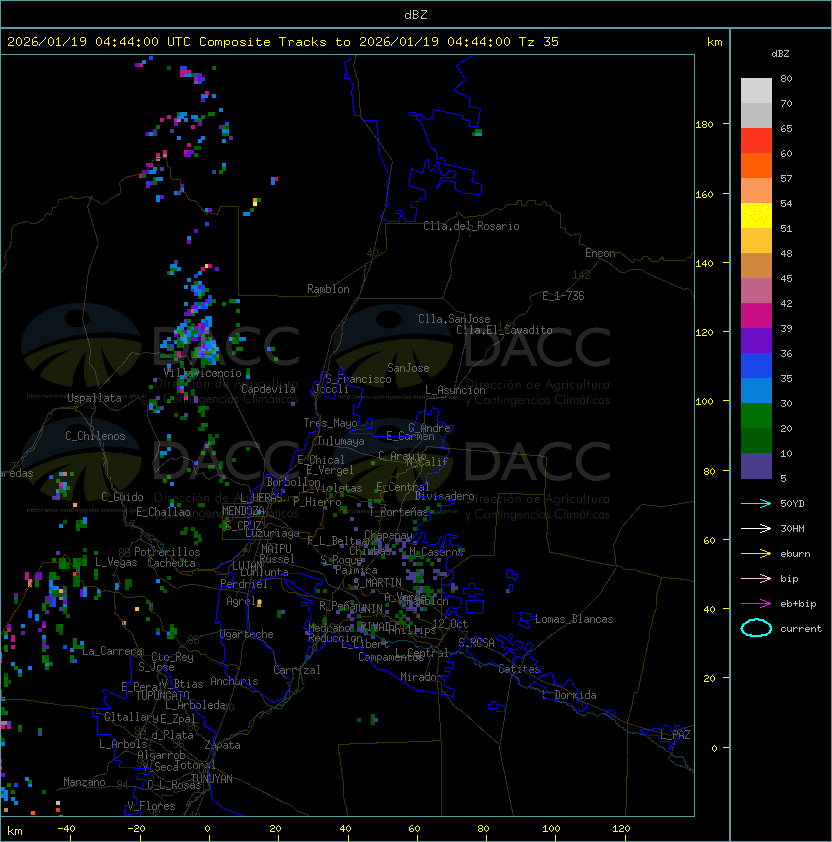Click the cyan ellipse 'current' legend icon
Image resolution: width=832 pixels, height=842 pixels.
756,628
